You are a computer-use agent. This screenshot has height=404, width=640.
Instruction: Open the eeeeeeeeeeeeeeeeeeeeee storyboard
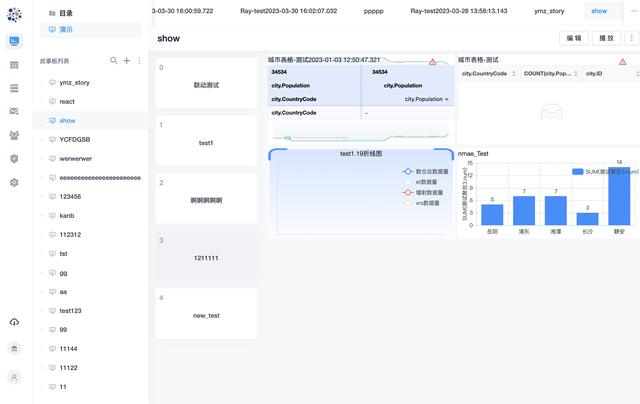[91, 178]
